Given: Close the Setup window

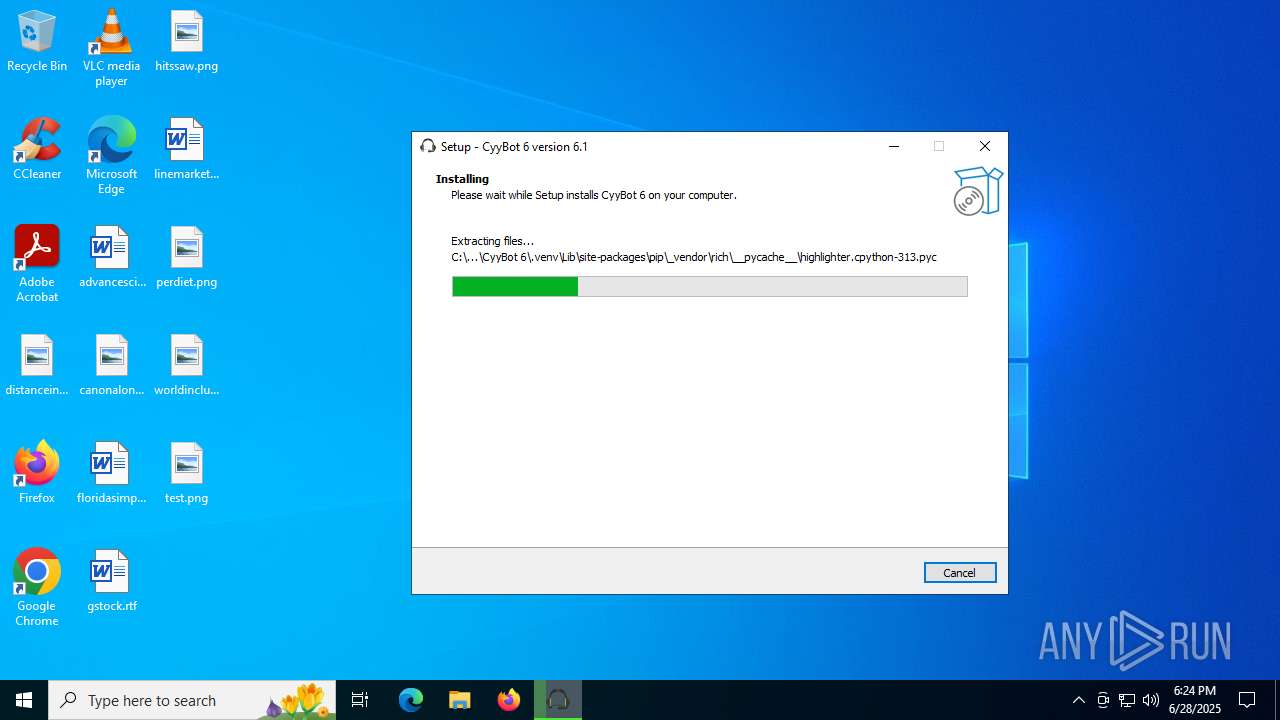Looking at the screenshot, I should (x=985, y=146).
